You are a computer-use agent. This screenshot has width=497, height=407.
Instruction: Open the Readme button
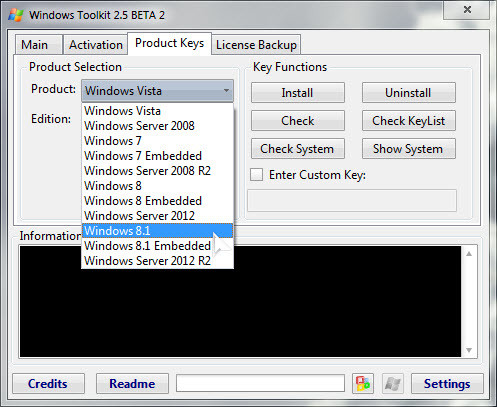pos(132,384)
